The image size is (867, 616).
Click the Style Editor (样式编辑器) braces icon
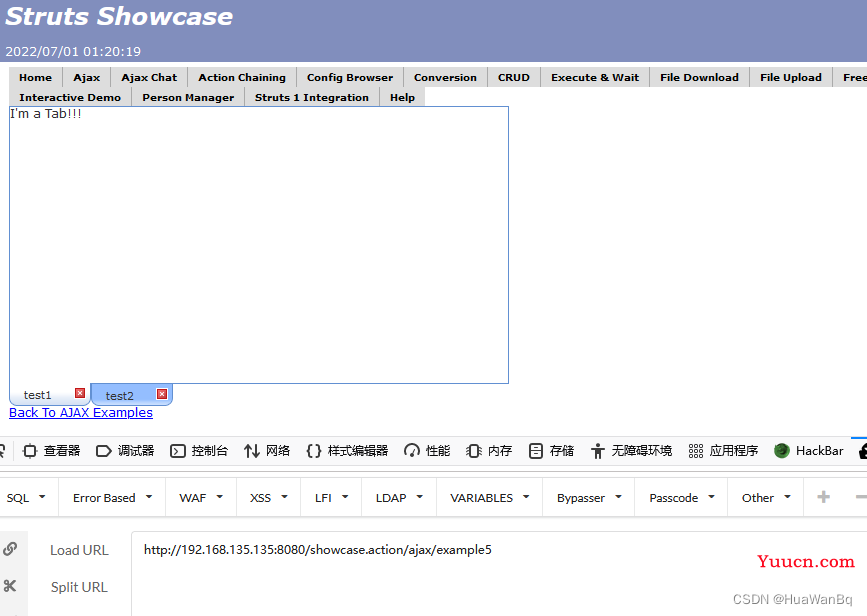314,451
